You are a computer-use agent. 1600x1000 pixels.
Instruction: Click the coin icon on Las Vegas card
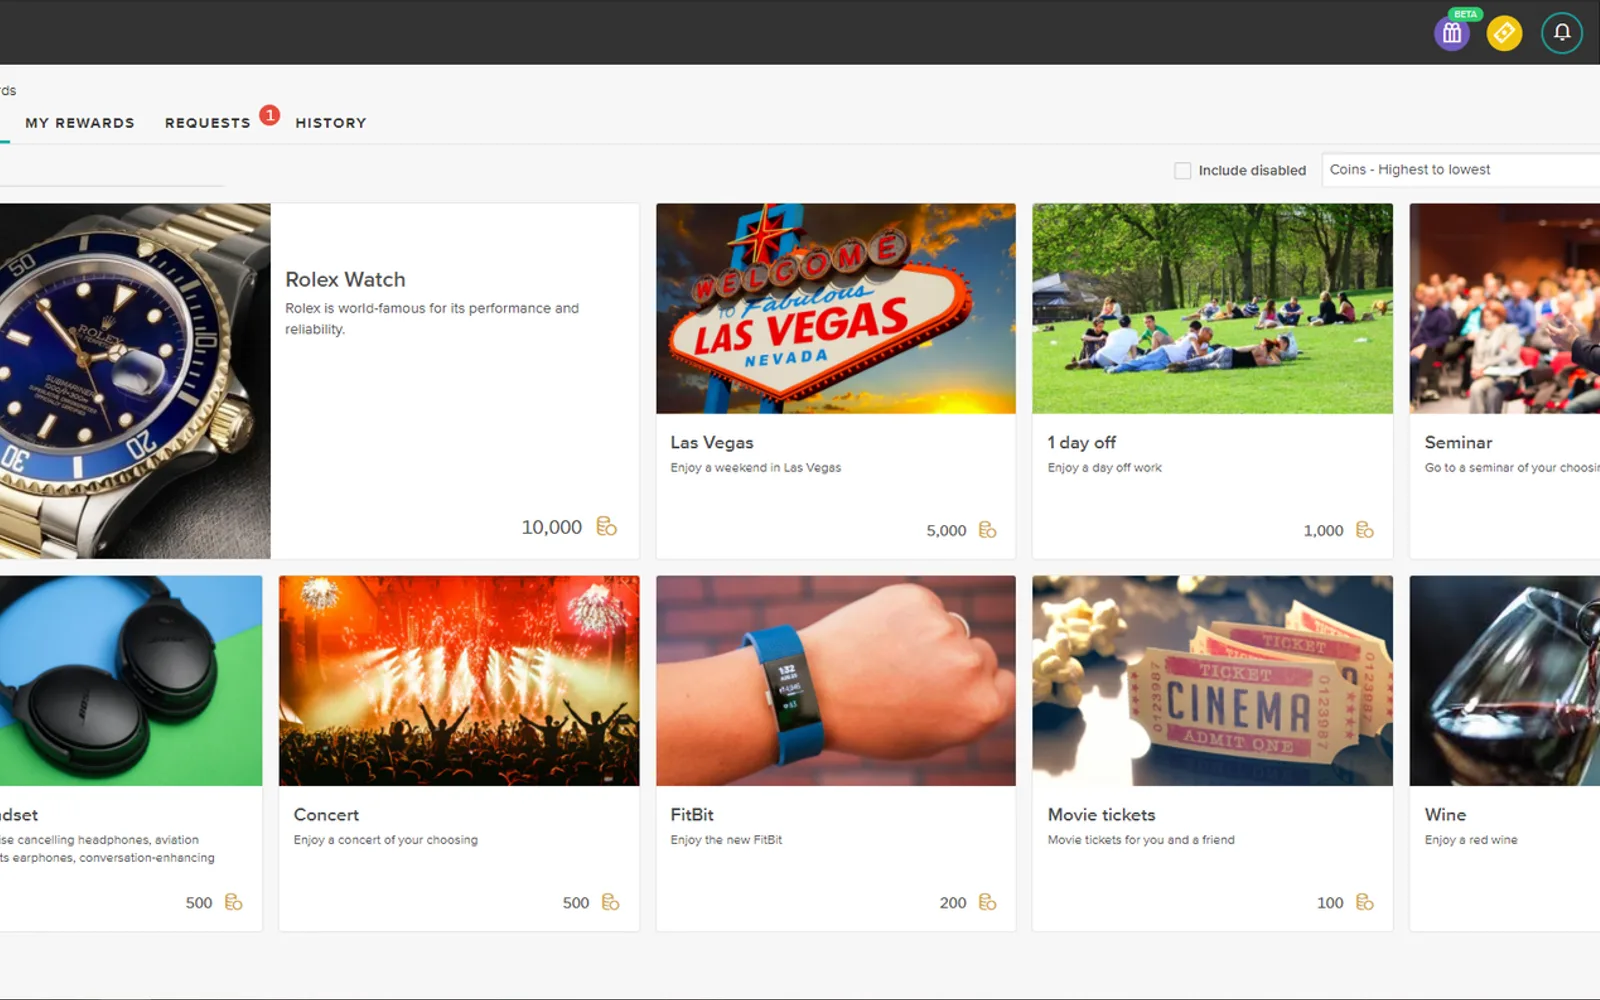tap(987, 530)
